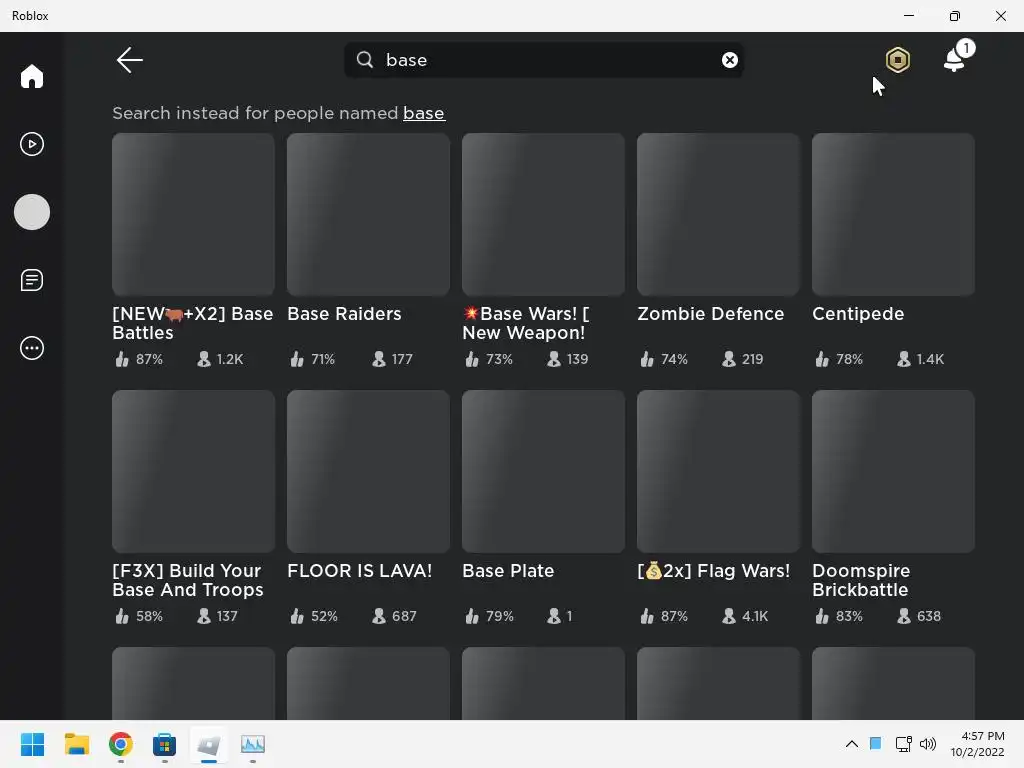This screenshot has height=768, width=1024.
Task: Select the Base Plate title text
Action: point(508,571)
